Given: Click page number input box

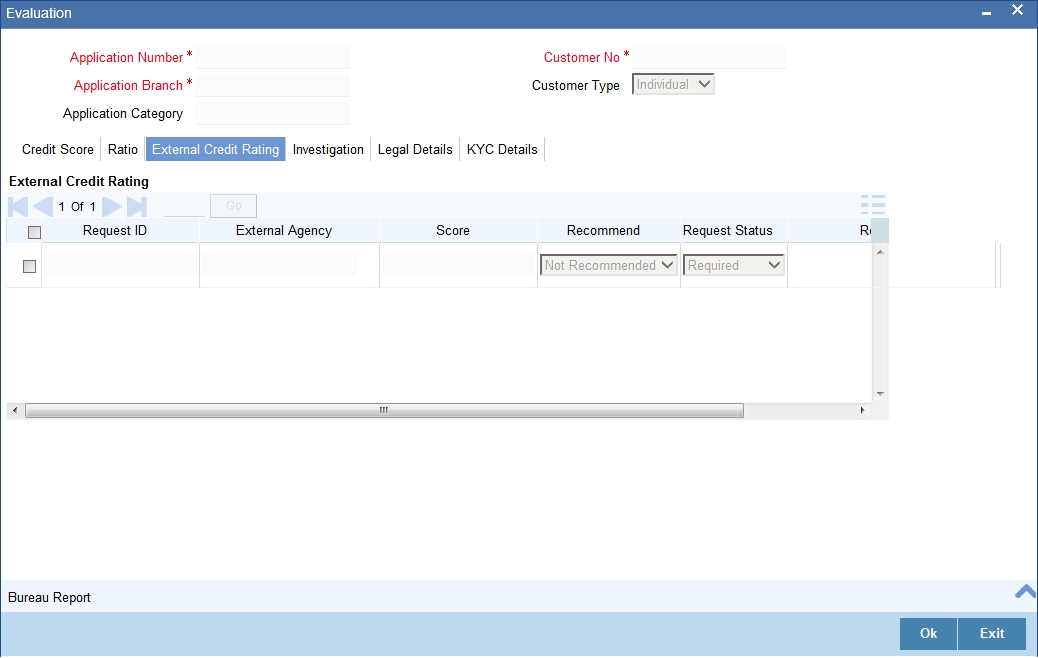Looking at the screenshot, I should point(185,207).
